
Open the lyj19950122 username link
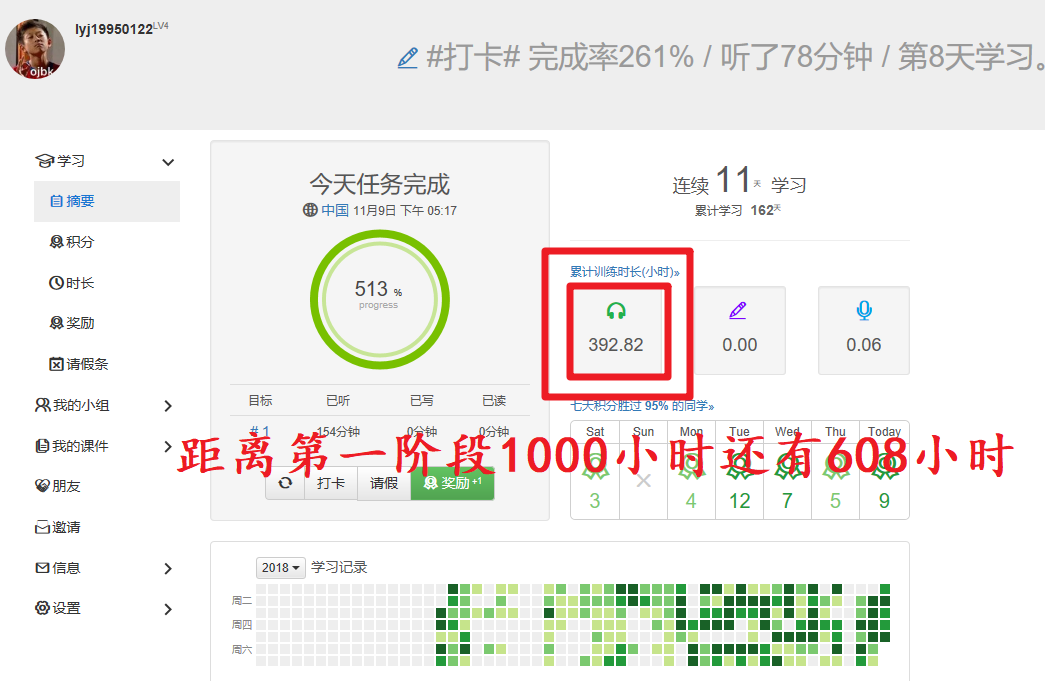(x=114, y=29)
